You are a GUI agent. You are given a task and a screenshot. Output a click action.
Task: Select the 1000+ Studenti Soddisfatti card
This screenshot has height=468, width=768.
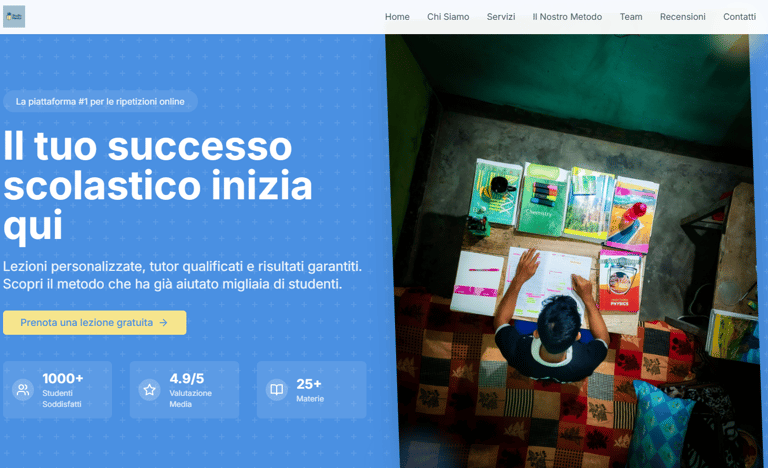(57, 390)
